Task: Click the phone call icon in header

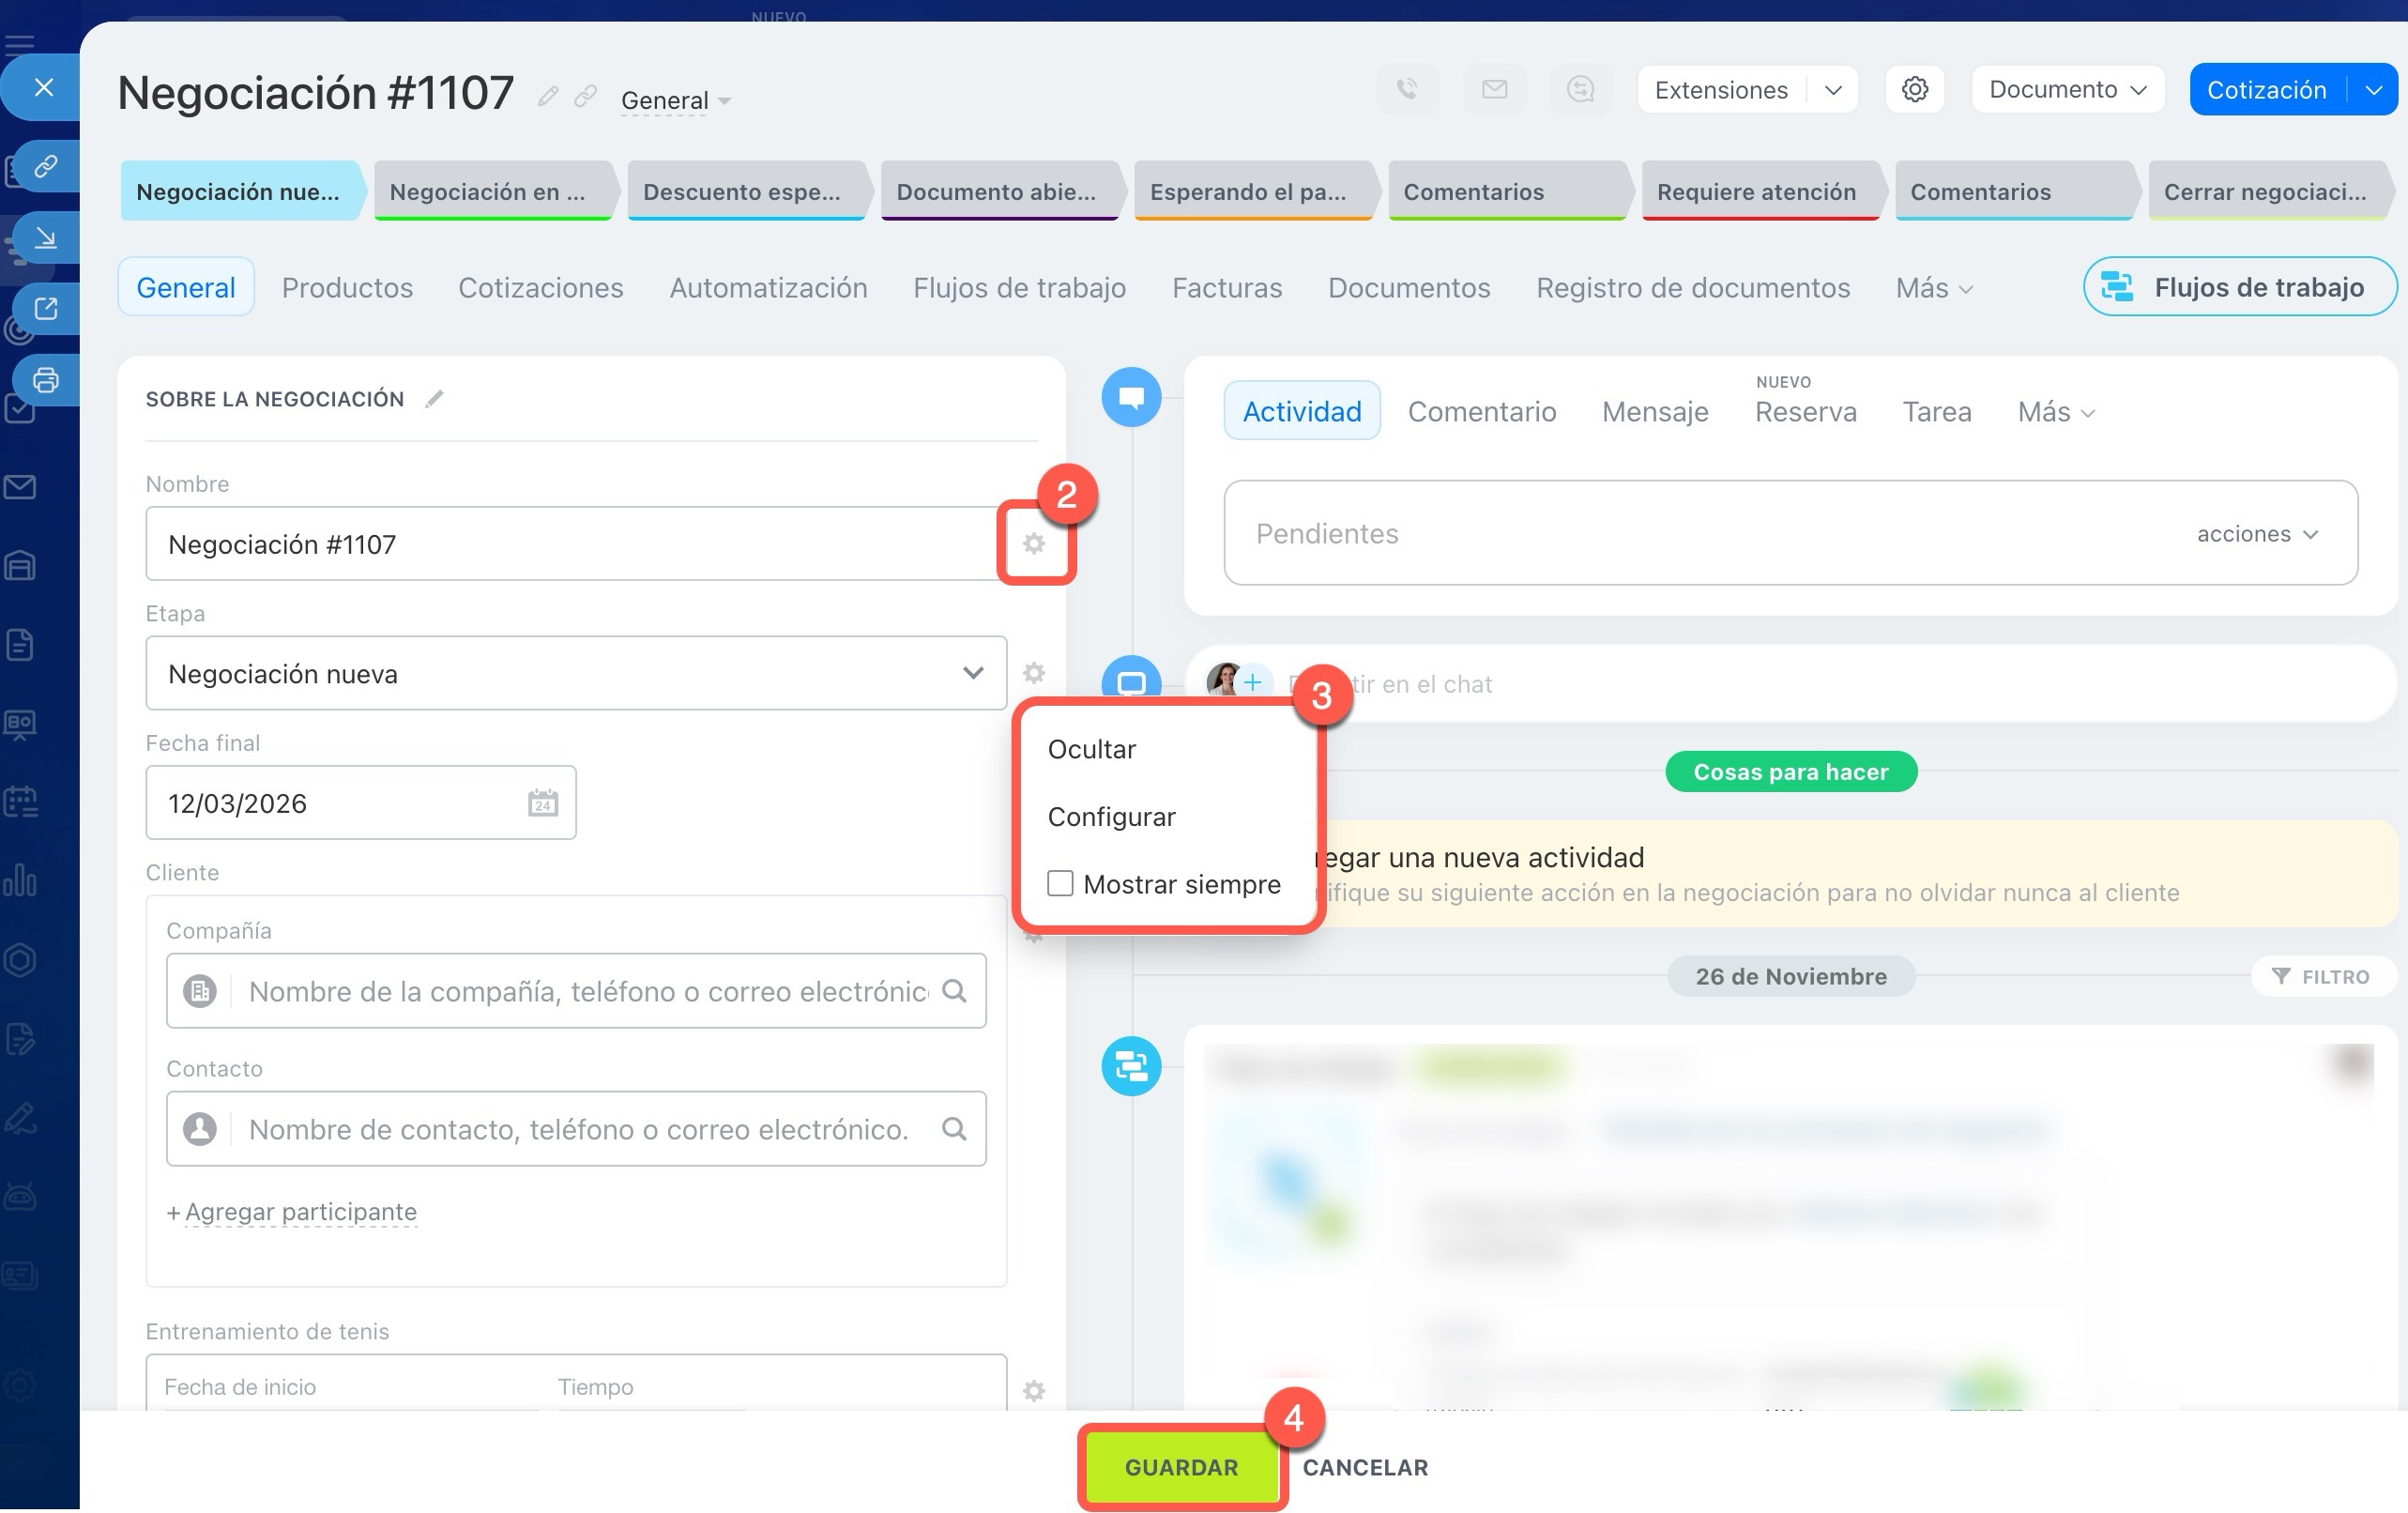Action: tap(1407, 90)
